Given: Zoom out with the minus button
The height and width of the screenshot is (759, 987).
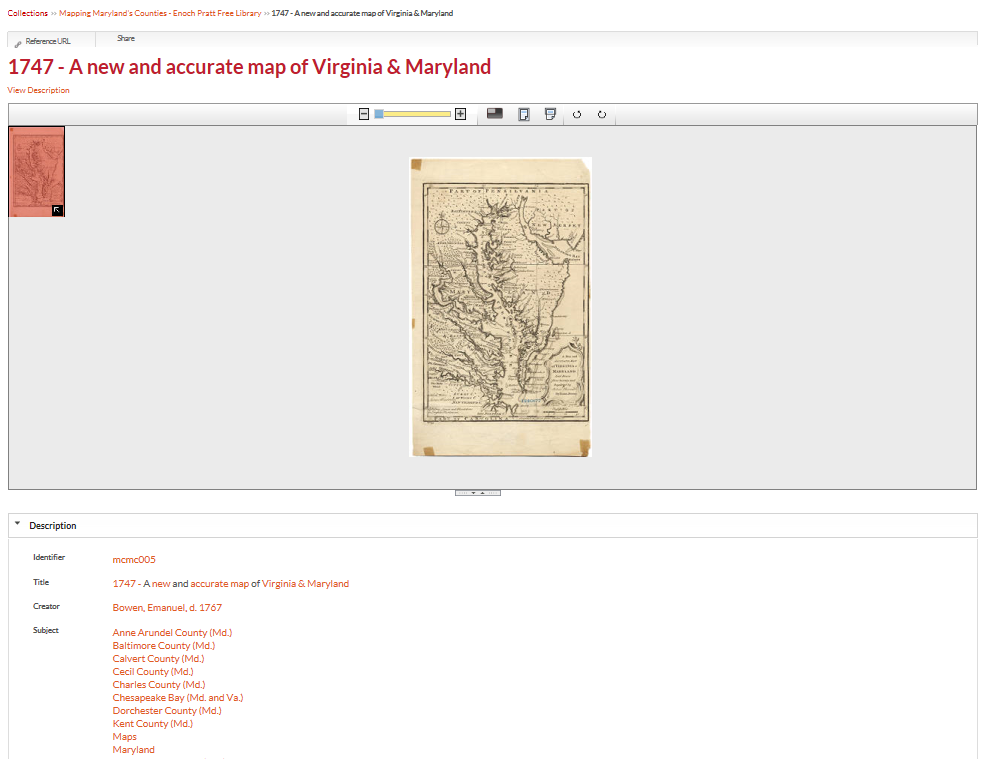Looking at the screenshot, I should pyautogui.click(x=364, y=114).
